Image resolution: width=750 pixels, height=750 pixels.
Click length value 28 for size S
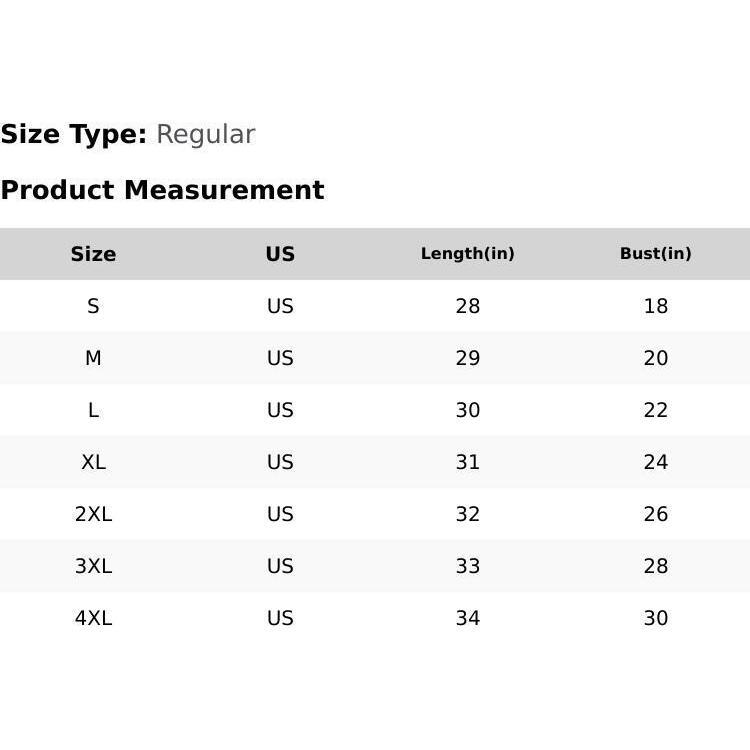point(468,306)
